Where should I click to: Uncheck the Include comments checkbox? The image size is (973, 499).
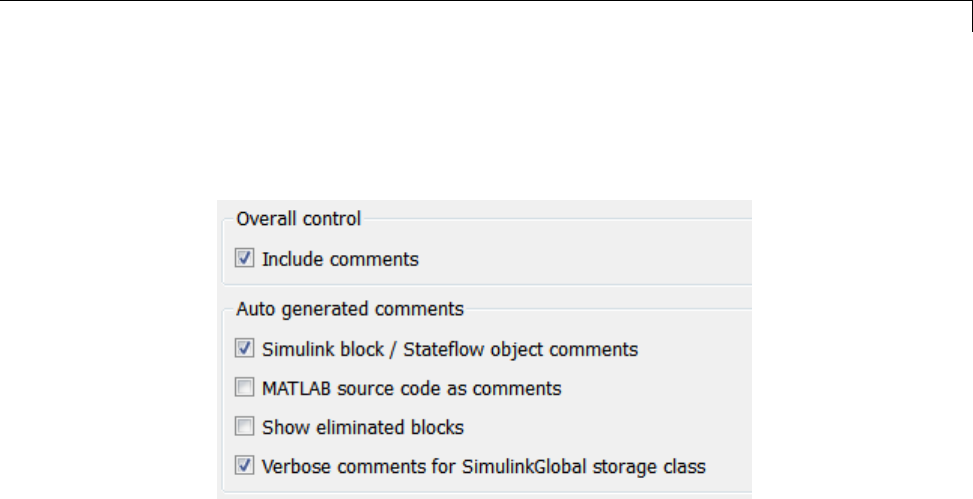[244, 259]
